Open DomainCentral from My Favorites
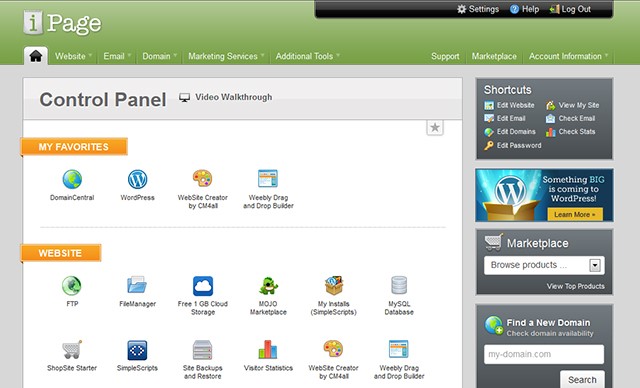Viewport: 640px width, 388px height. tap(72, 185)
